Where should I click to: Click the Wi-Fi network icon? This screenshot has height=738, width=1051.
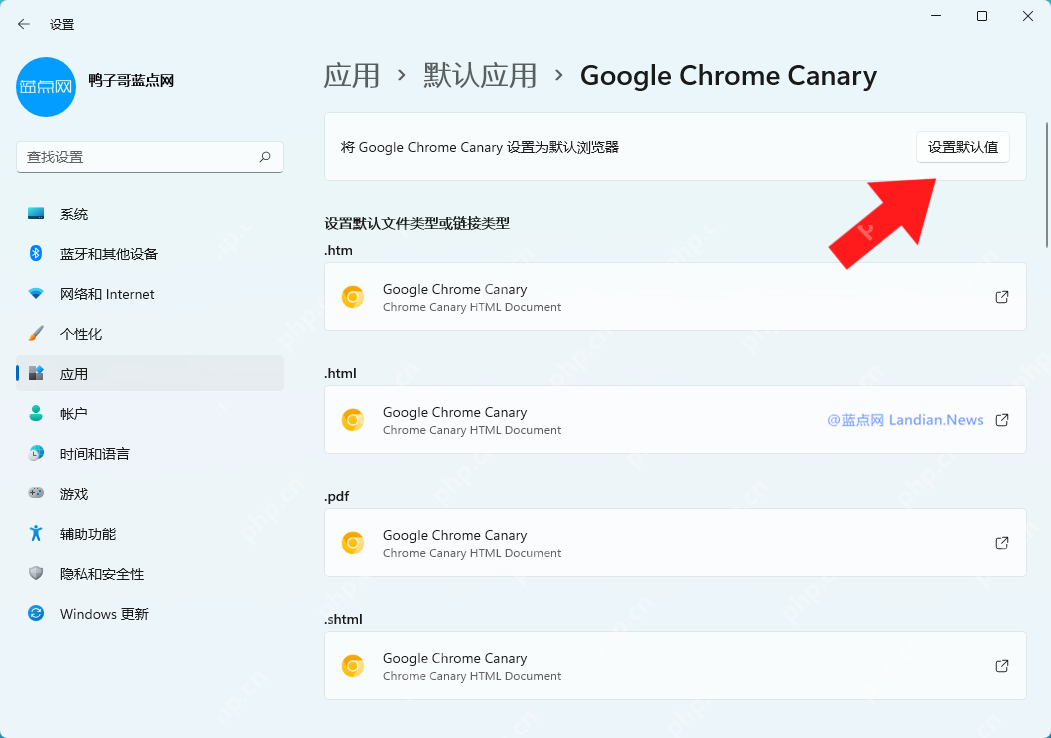point(36,294)
